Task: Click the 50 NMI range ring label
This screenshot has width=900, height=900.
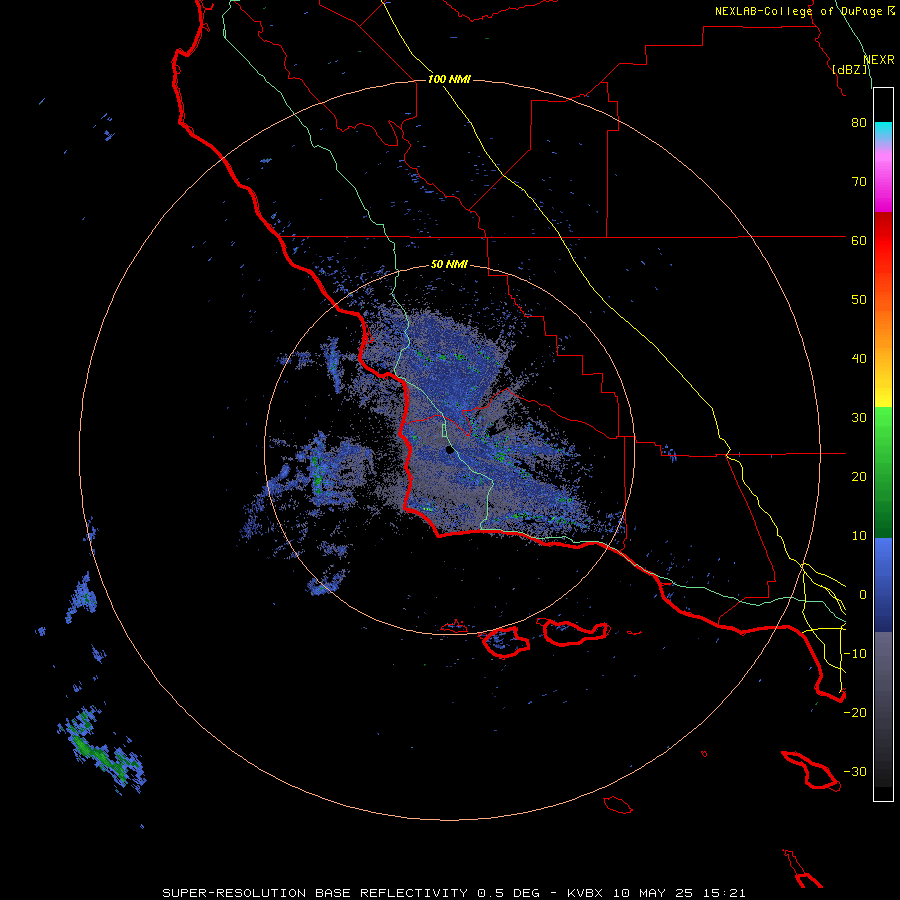Action: [449, 265]
